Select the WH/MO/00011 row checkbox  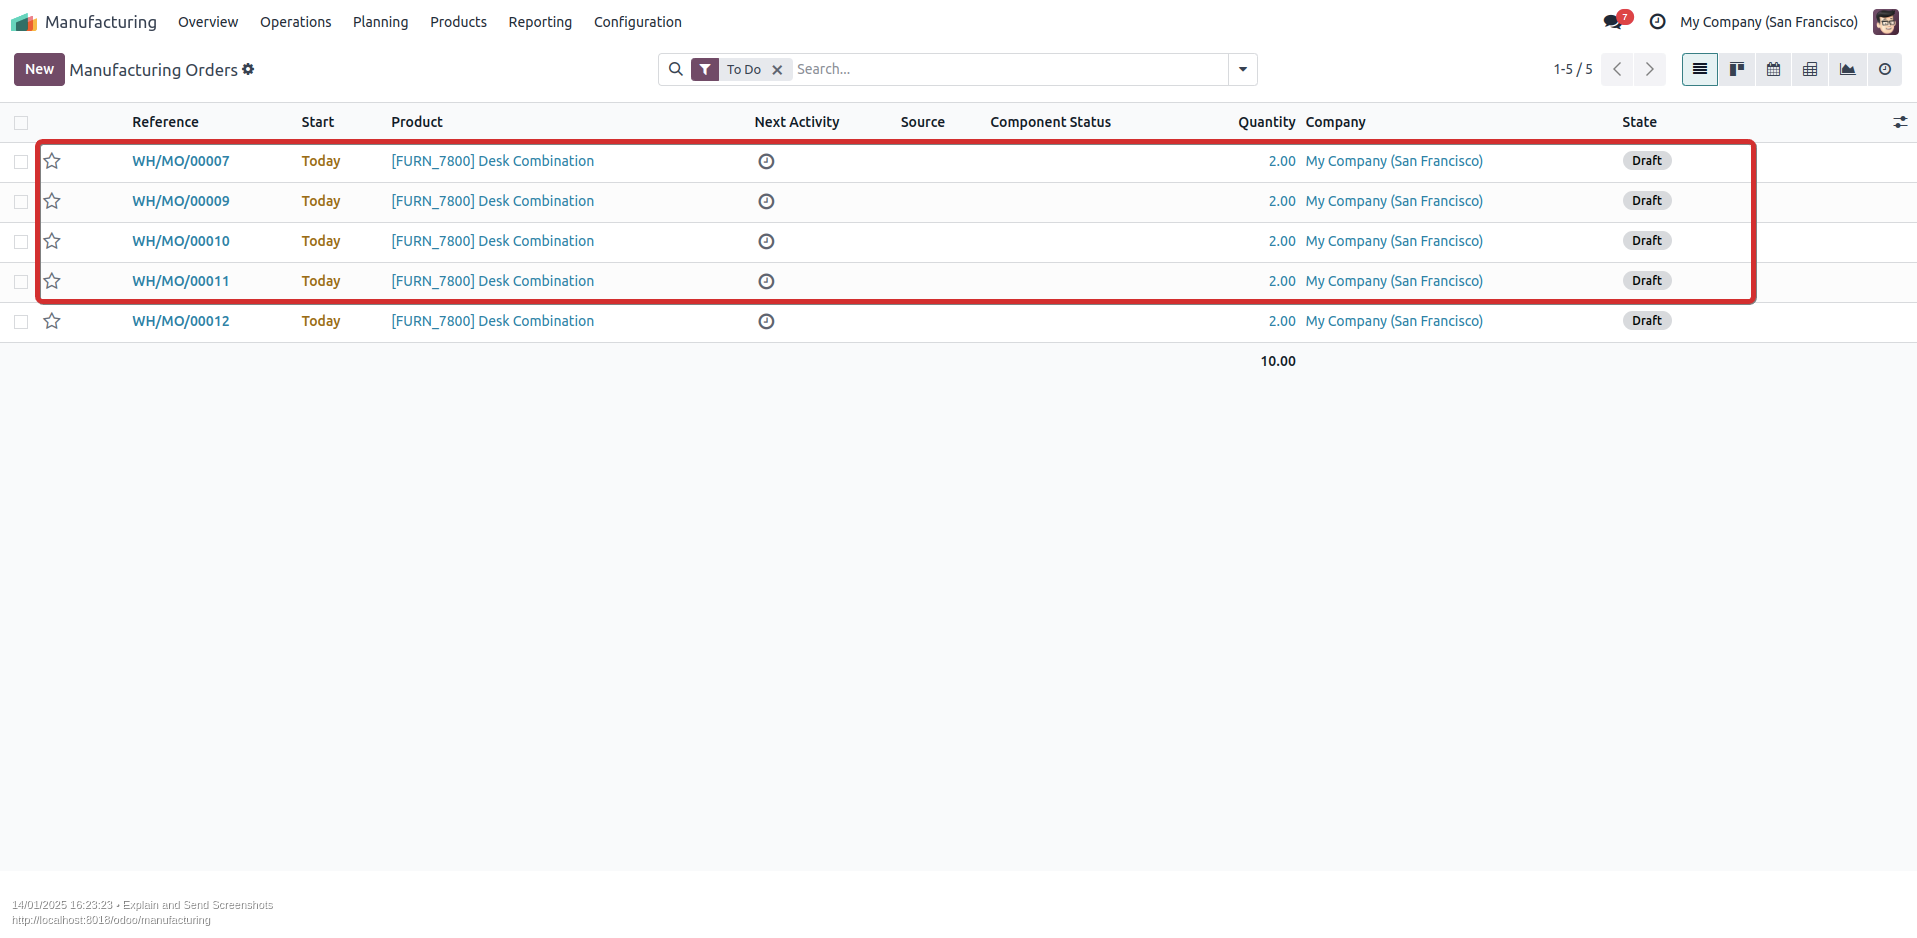pos(21,282)
